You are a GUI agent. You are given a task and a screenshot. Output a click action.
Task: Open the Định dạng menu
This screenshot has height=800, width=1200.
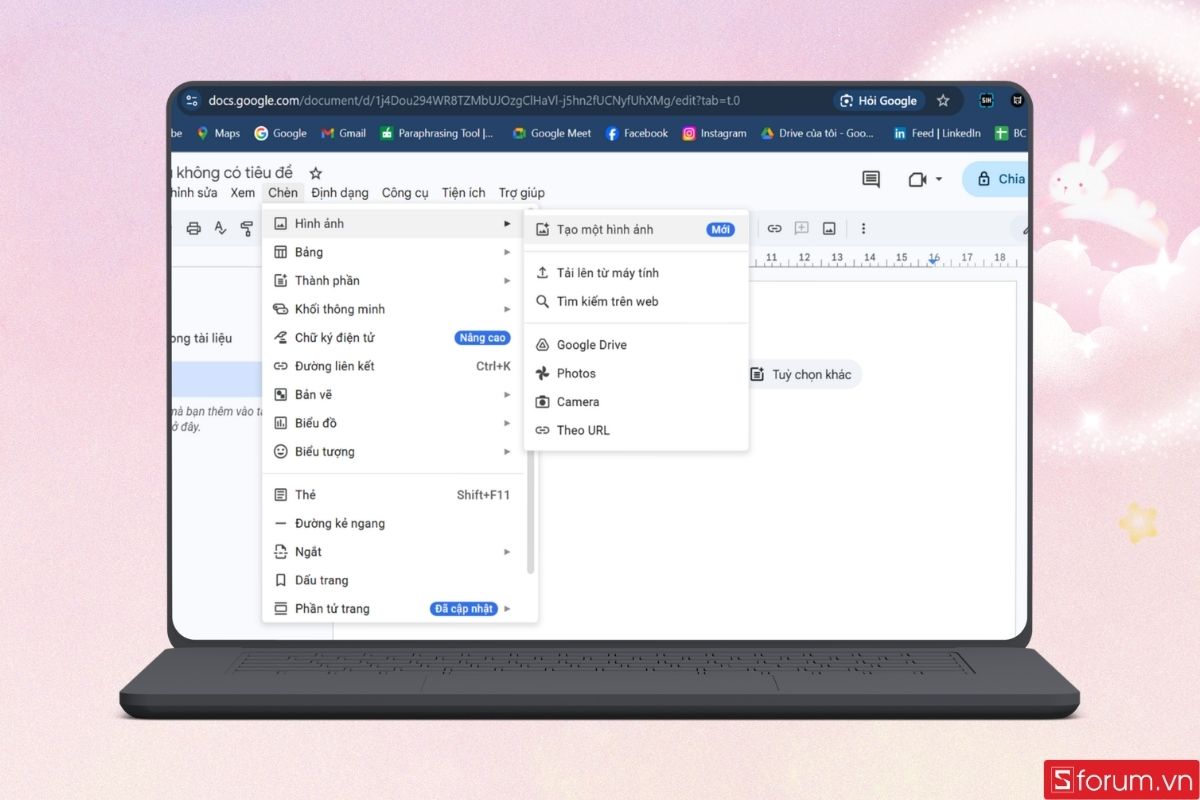339,193
